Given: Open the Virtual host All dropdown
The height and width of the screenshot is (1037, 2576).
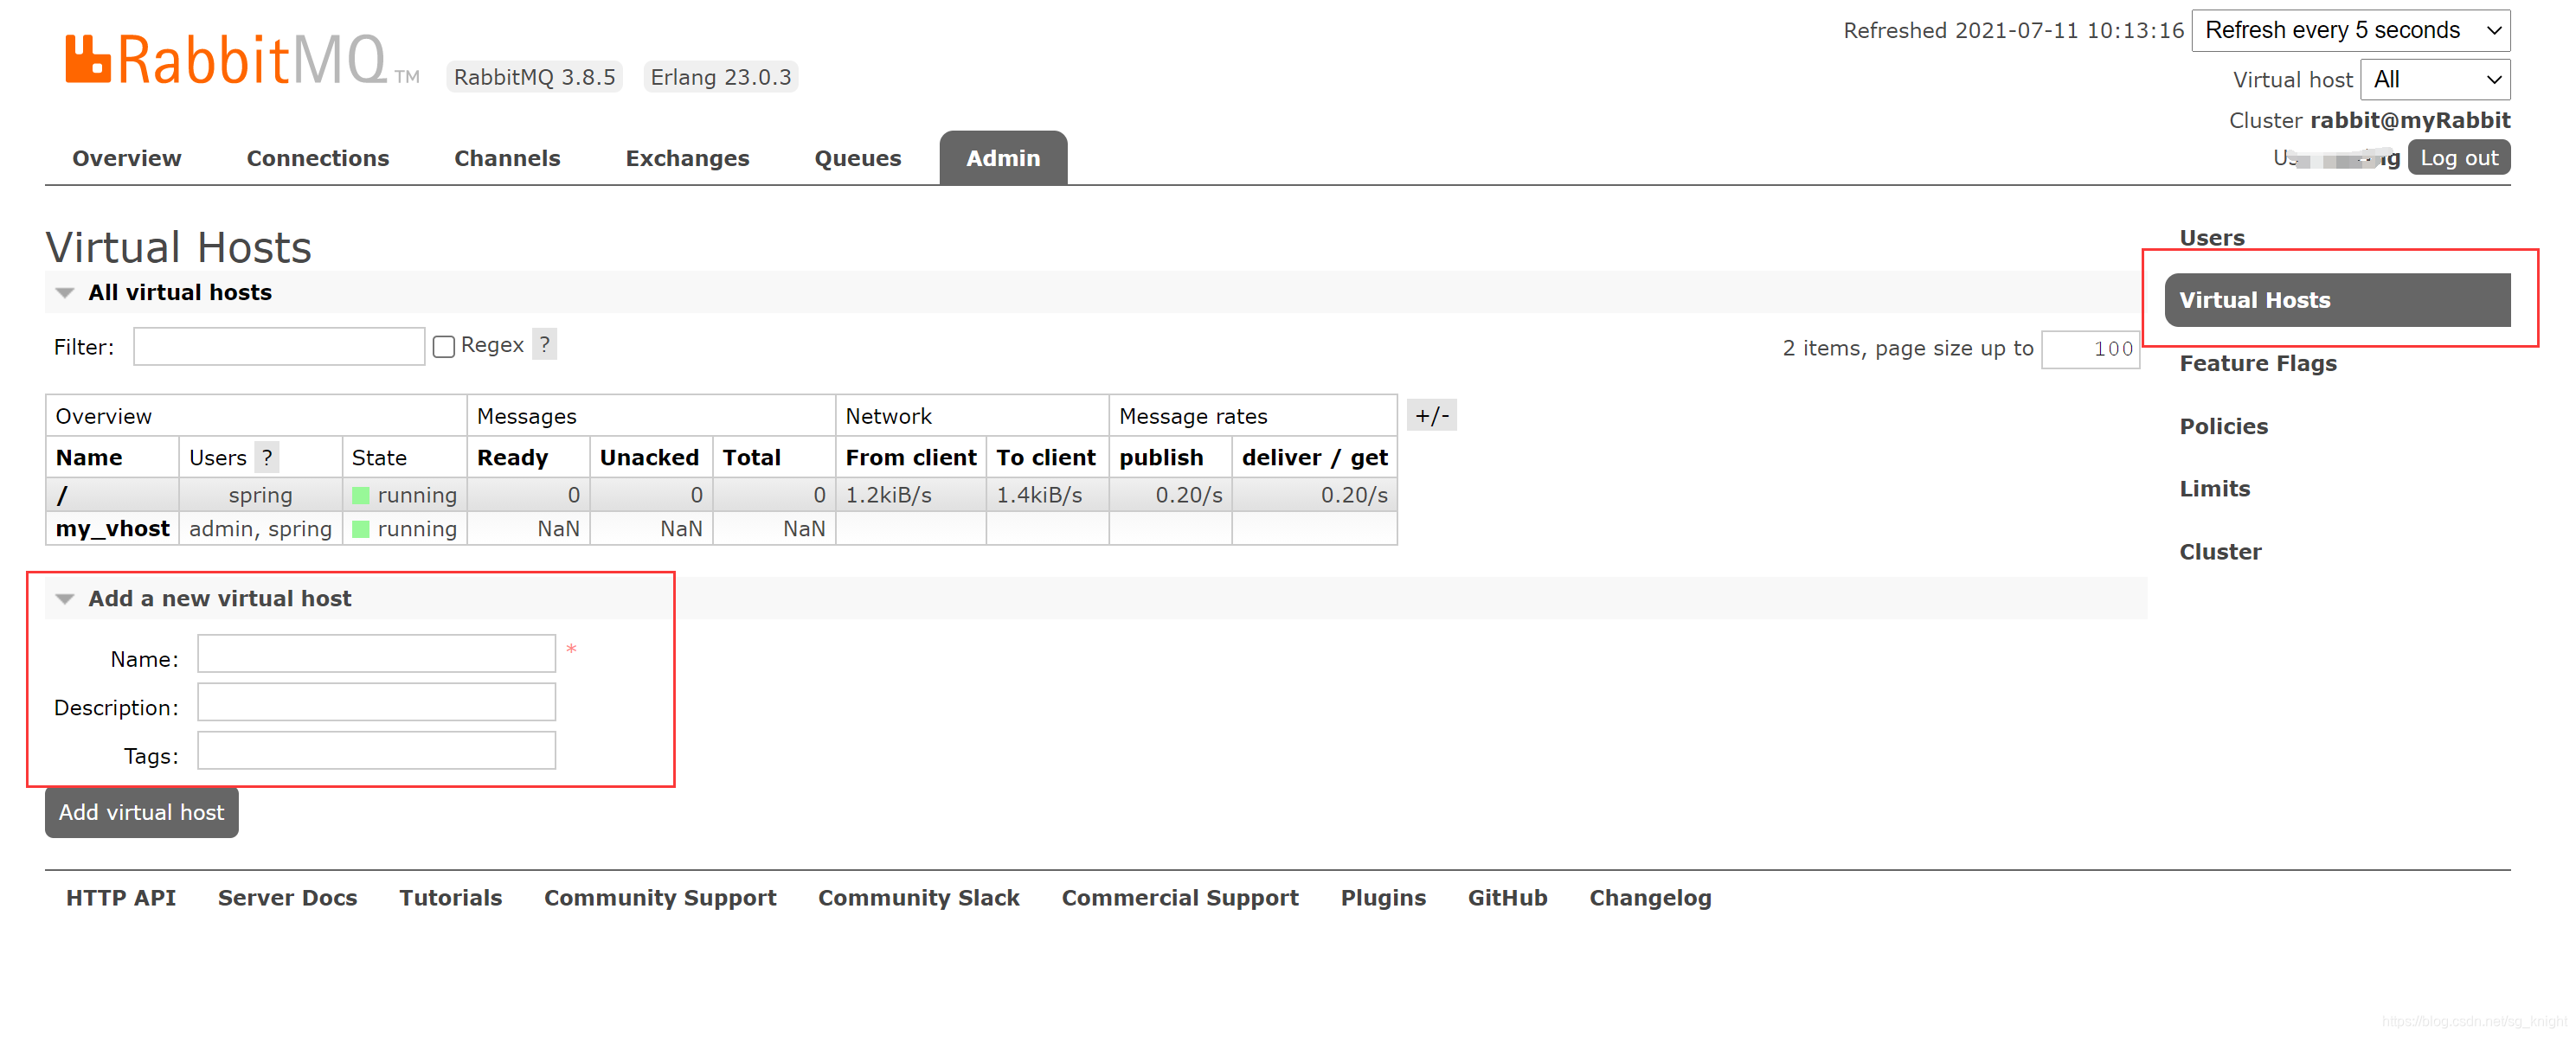Looking at the screenshot, I should click(x=2434, y=79).
